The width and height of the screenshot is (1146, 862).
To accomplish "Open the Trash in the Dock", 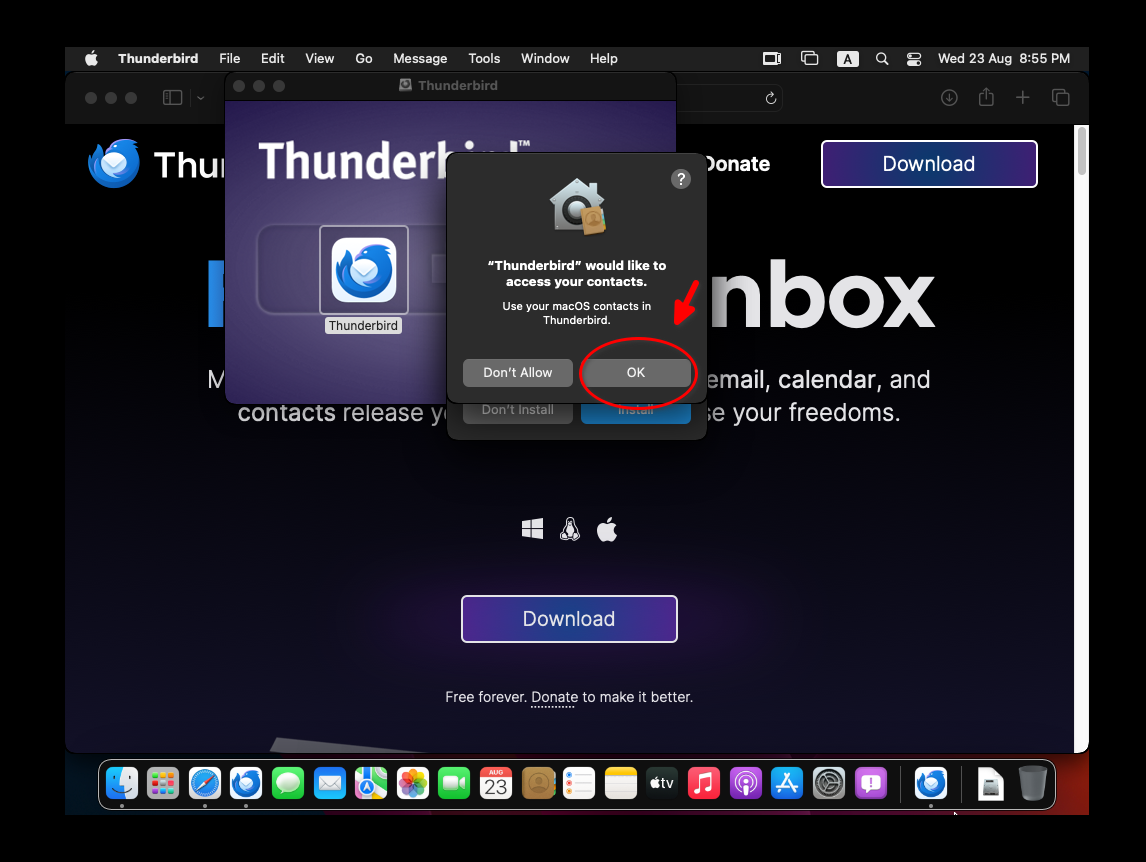I will pos(1033,784).
